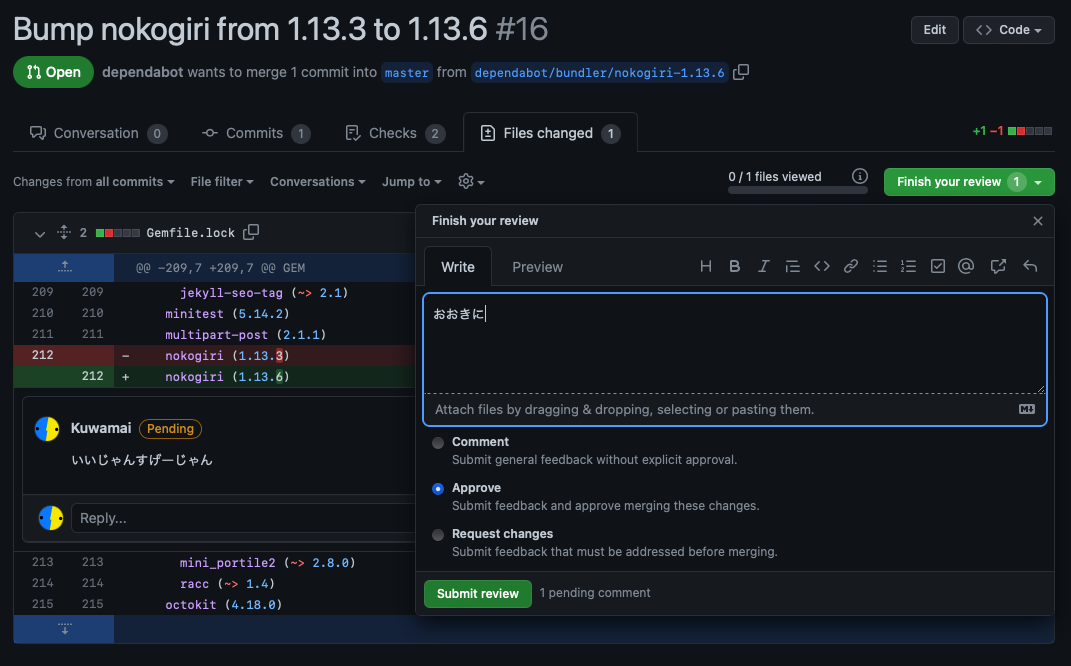Click the 1 pending comment text
Image resolution: width=1071 pixels, height=666 pixels.
point(595,593)
